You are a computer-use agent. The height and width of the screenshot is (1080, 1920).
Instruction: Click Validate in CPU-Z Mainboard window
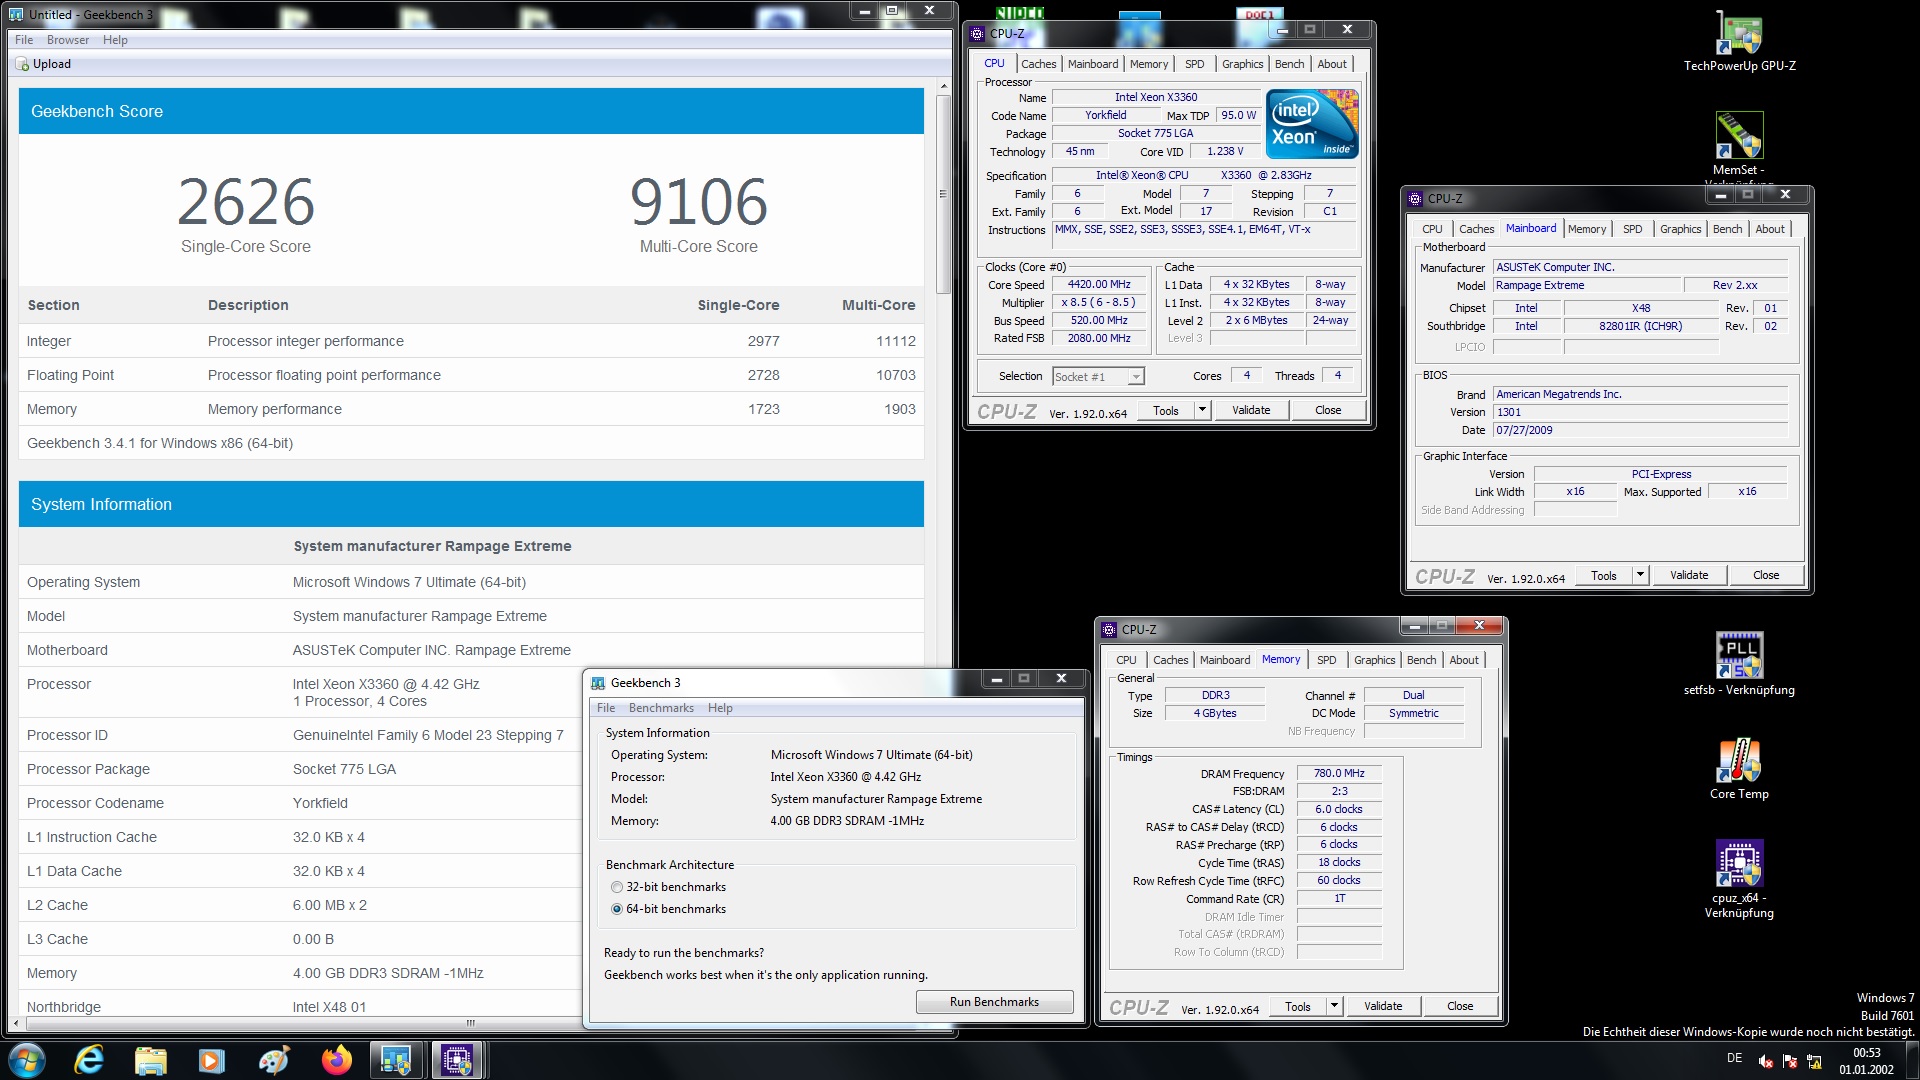[1688, 575]
